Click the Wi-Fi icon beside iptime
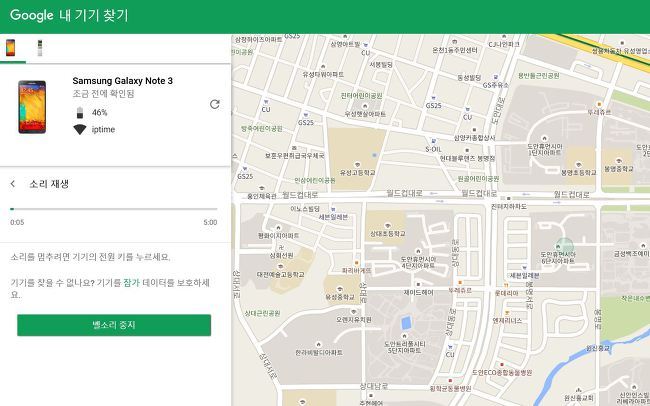The width and height of the screenshot is (650, 406). (x=80, y=129)
